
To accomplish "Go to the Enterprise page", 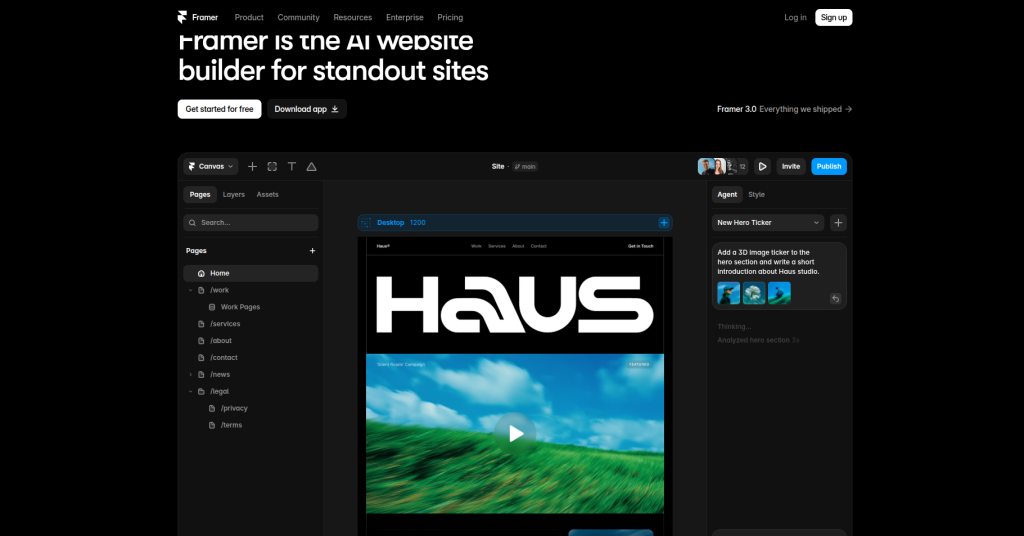I will pos(404,18).
